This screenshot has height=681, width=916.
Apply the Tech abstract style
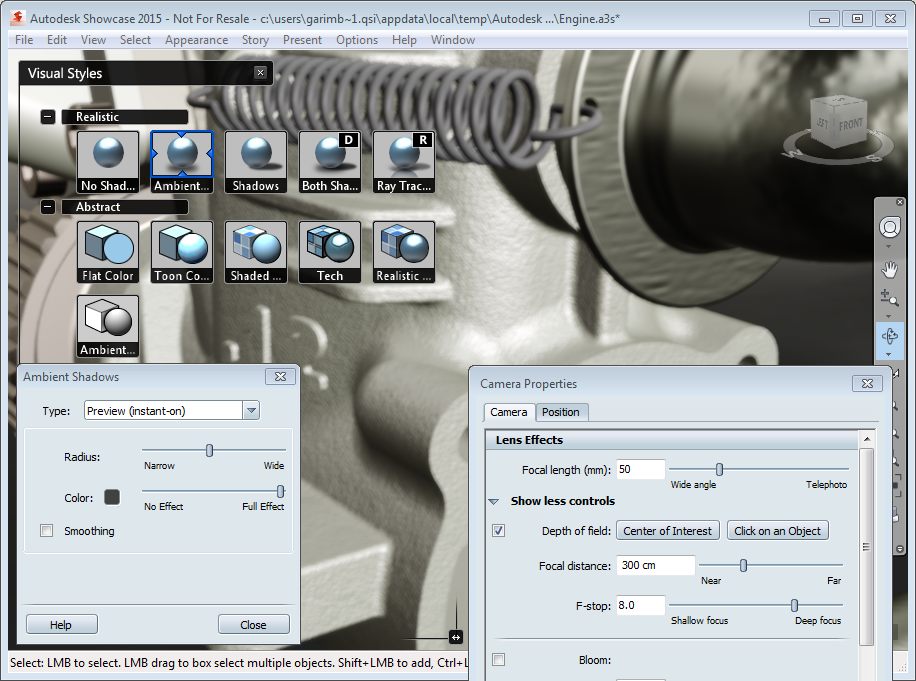(330, 252)
